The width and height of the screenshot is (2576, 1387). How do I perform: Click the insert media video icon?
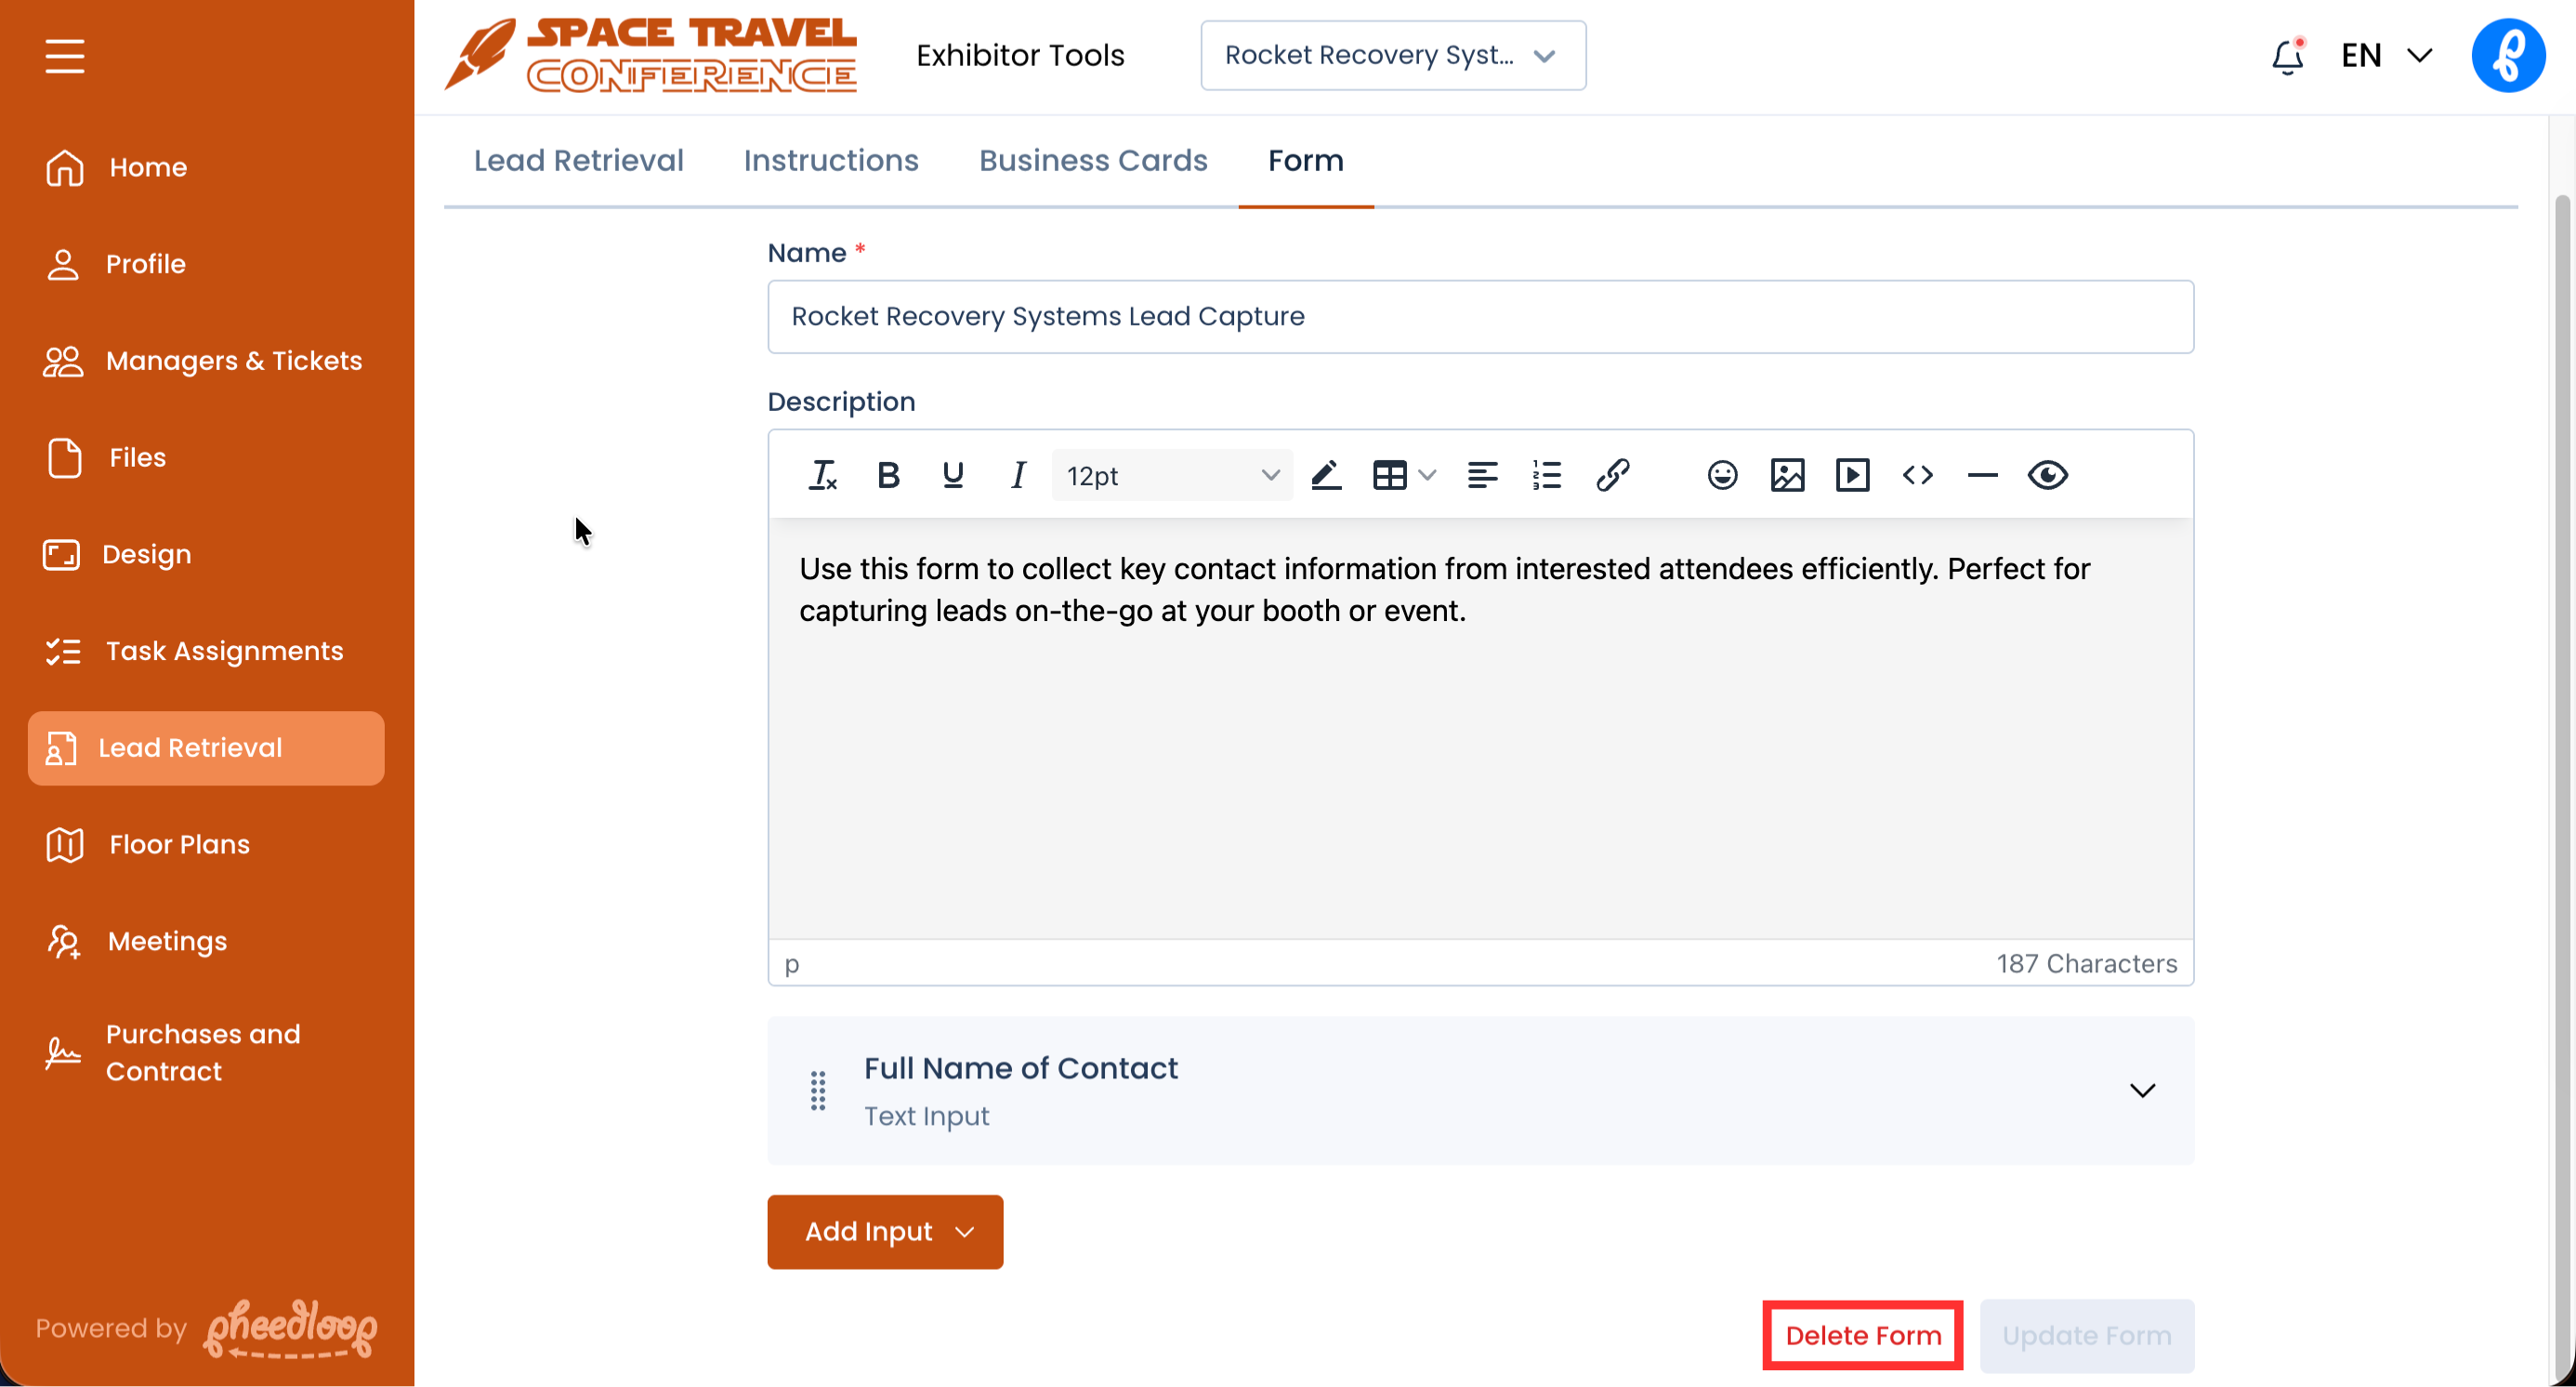(x=1851, y=475)
